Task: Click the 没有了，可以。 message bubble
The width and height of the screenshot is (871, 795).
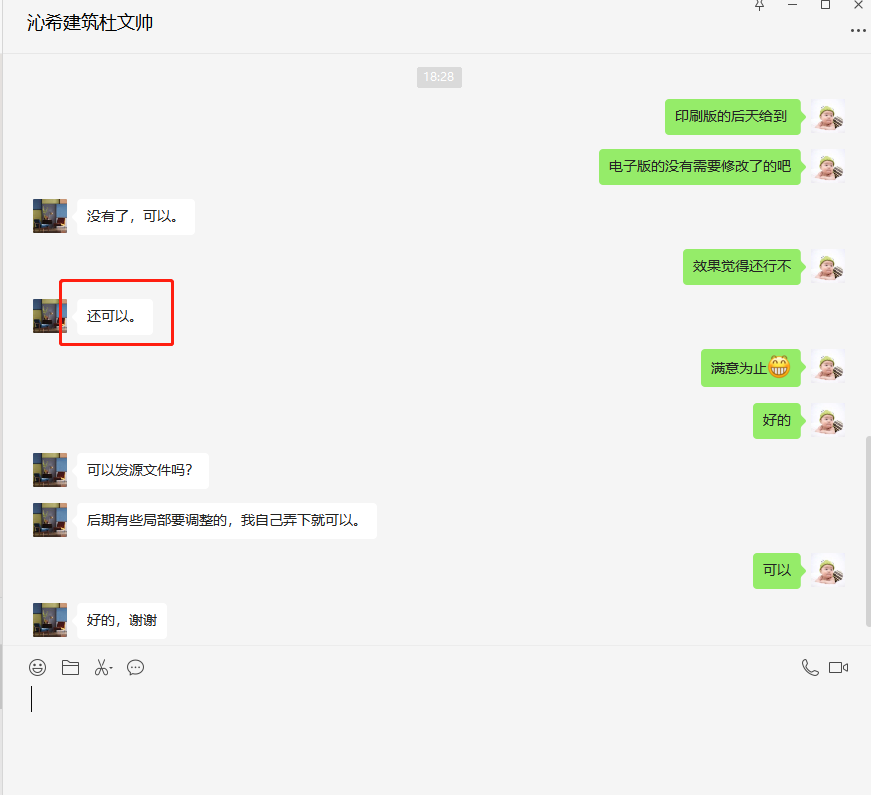Action: point(135,216)
